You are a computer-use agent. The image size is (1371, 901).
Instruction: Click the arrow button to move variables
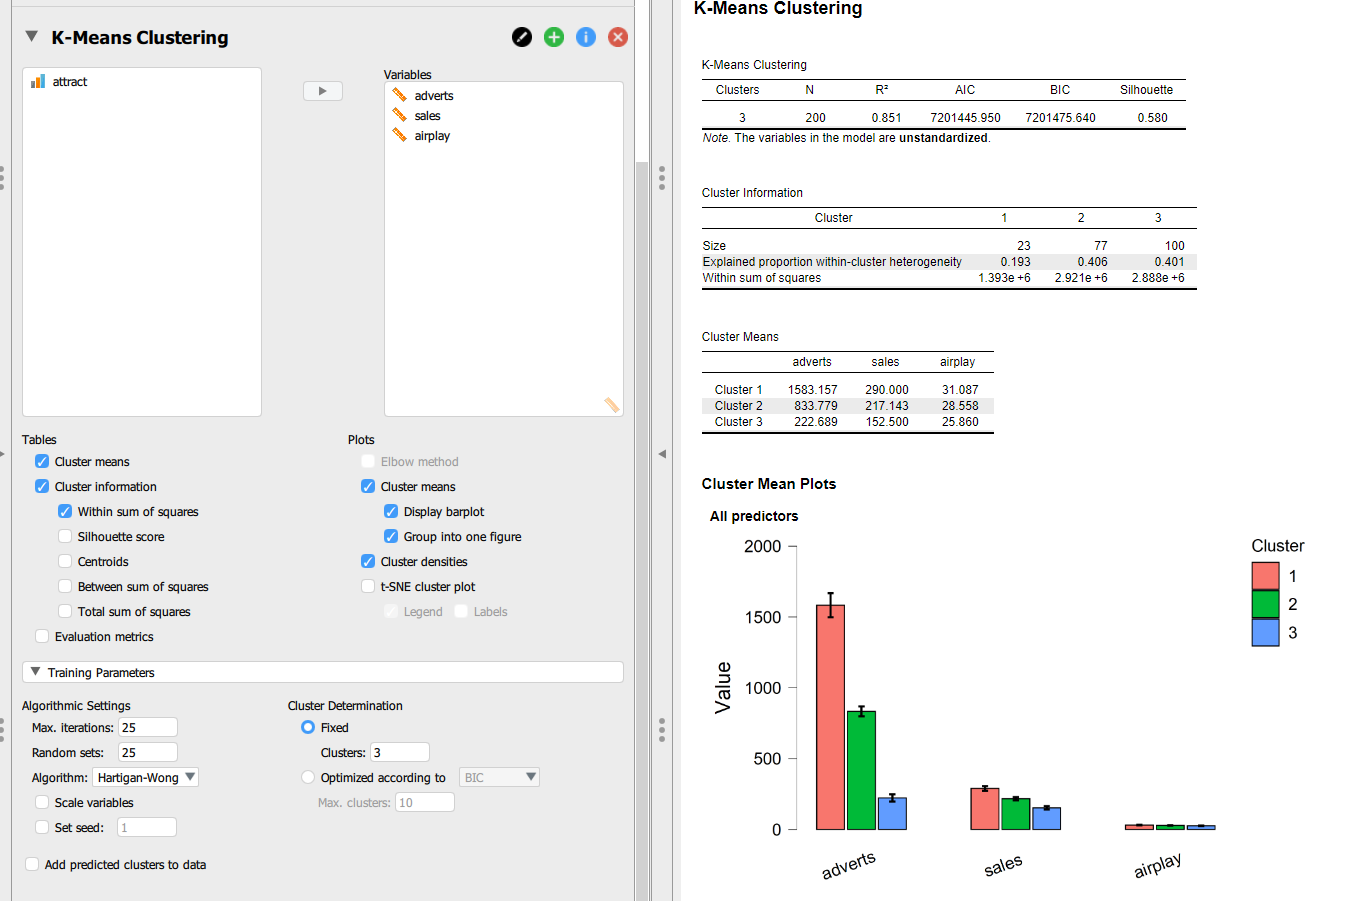[x=322, y=90]
